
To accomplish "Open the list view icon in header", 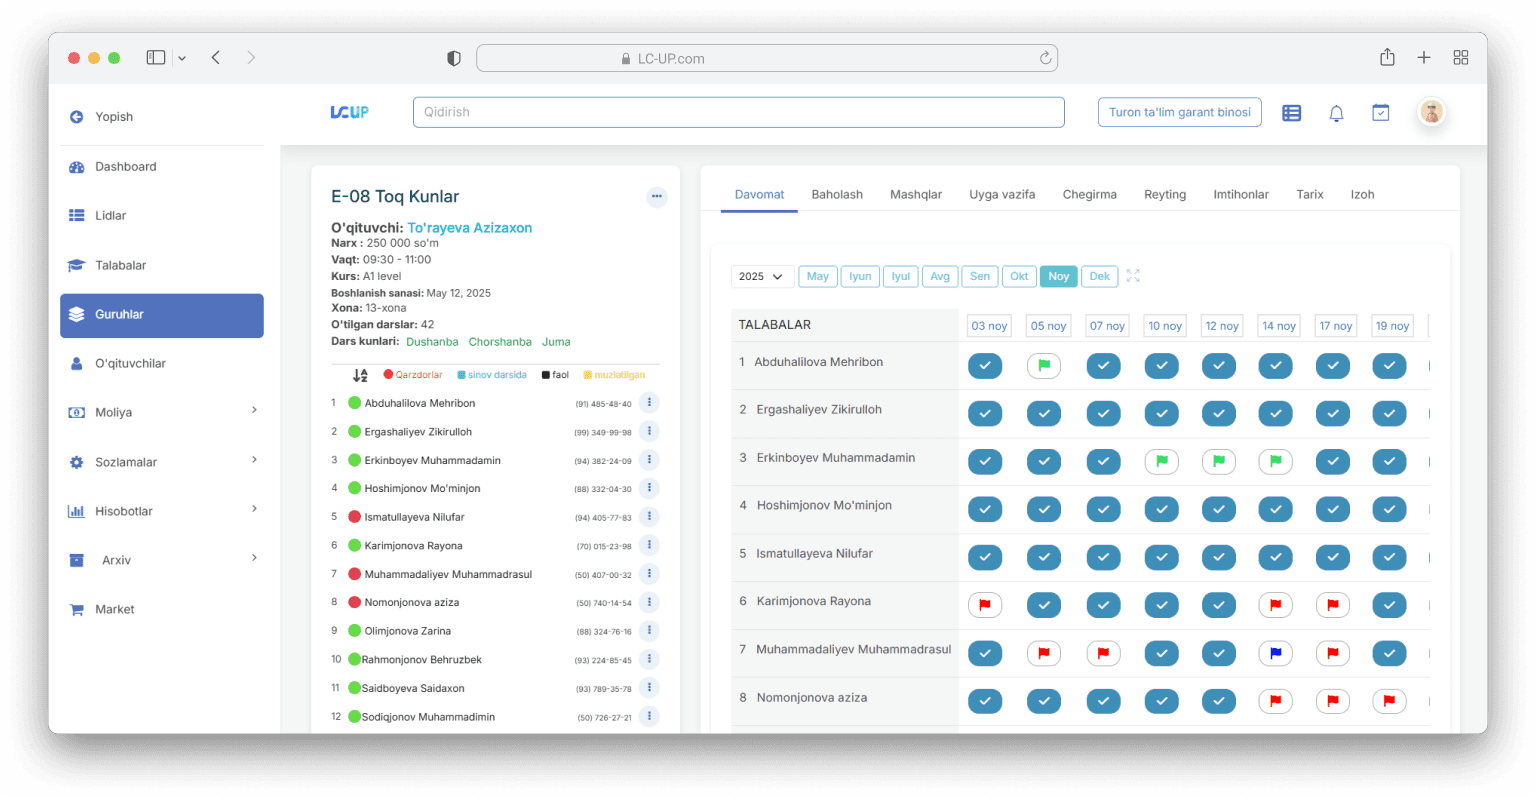I will pos(1292,113).
